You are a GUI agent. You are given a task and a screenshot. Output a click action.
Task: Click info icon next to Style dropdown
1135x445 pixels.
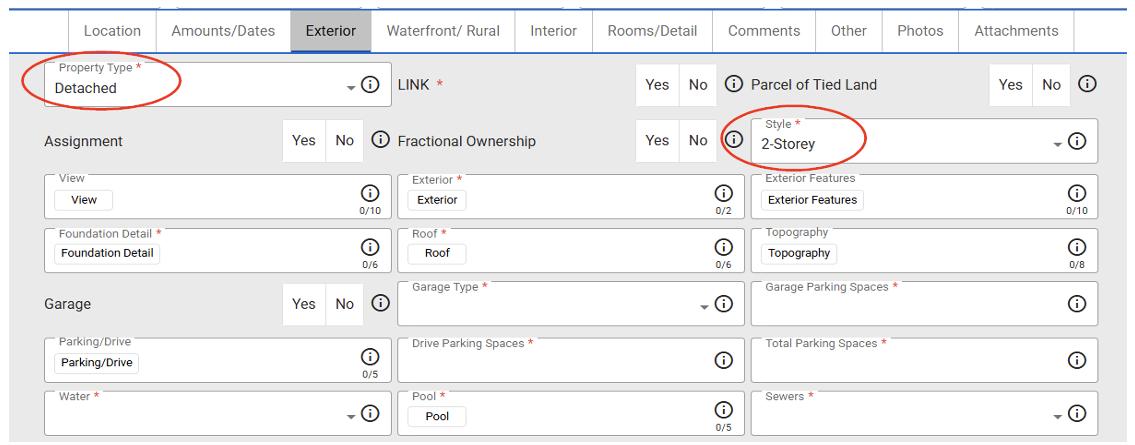tap(1077, 141)
